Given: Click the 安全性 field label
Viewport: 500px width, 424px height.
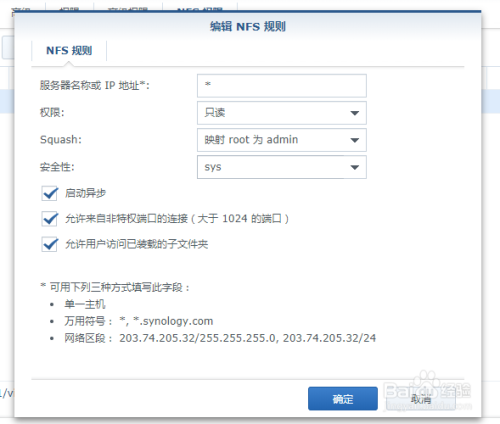Looking at the screenshot, I should click(x=57, y=167).
